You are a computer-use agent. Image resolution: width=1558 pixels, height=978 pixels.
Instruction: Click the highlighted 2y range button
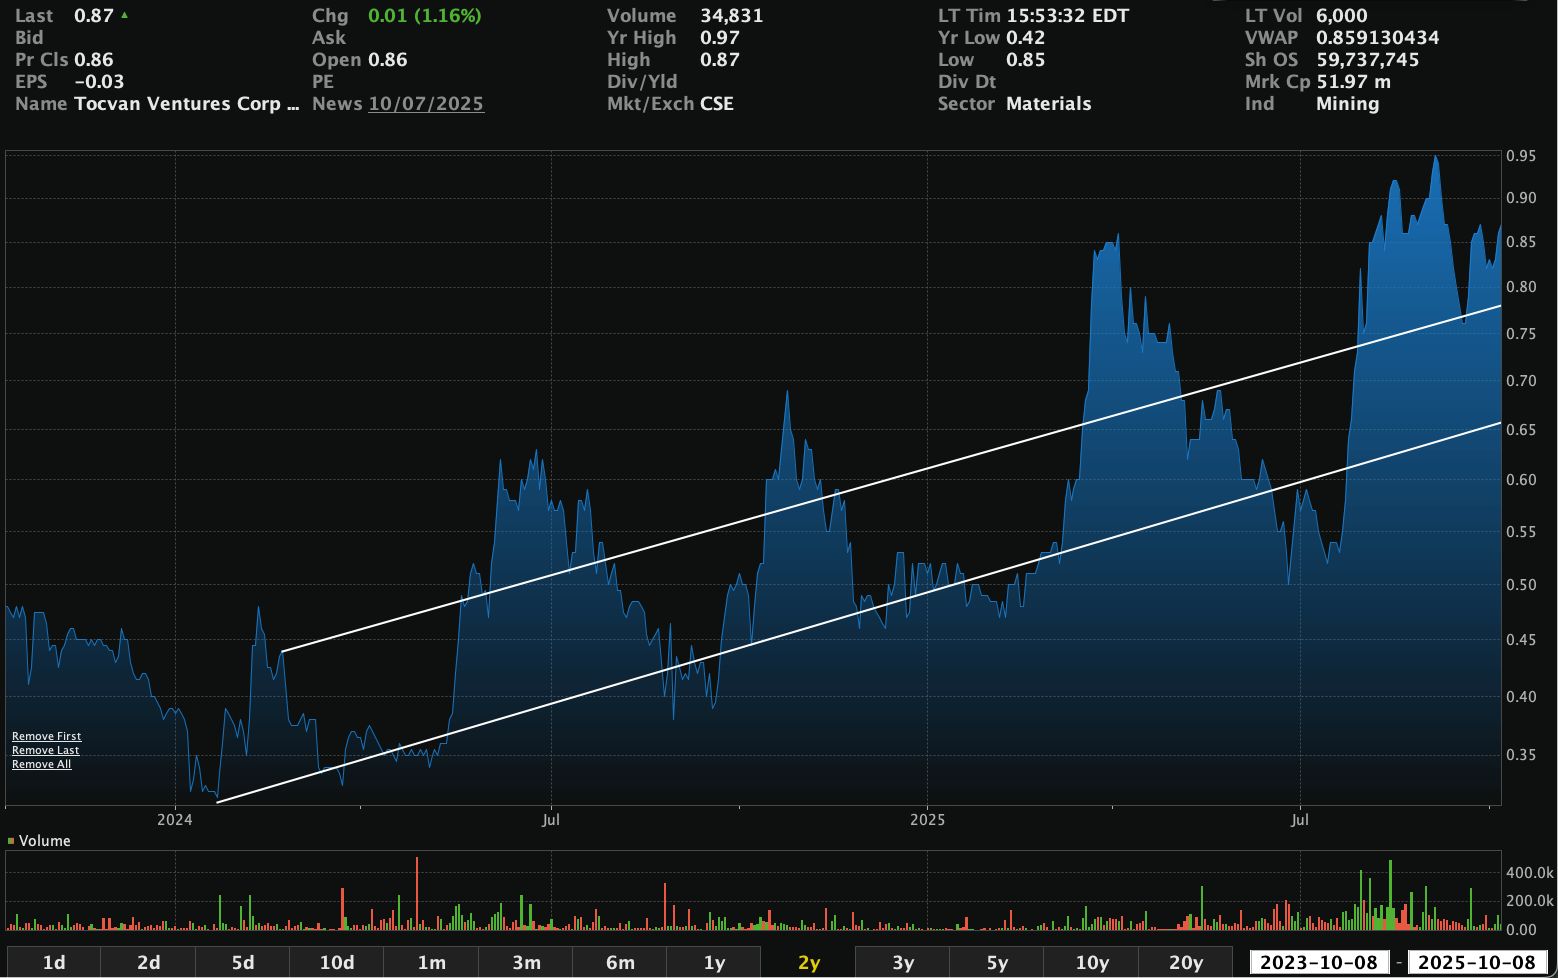(808, 962)
